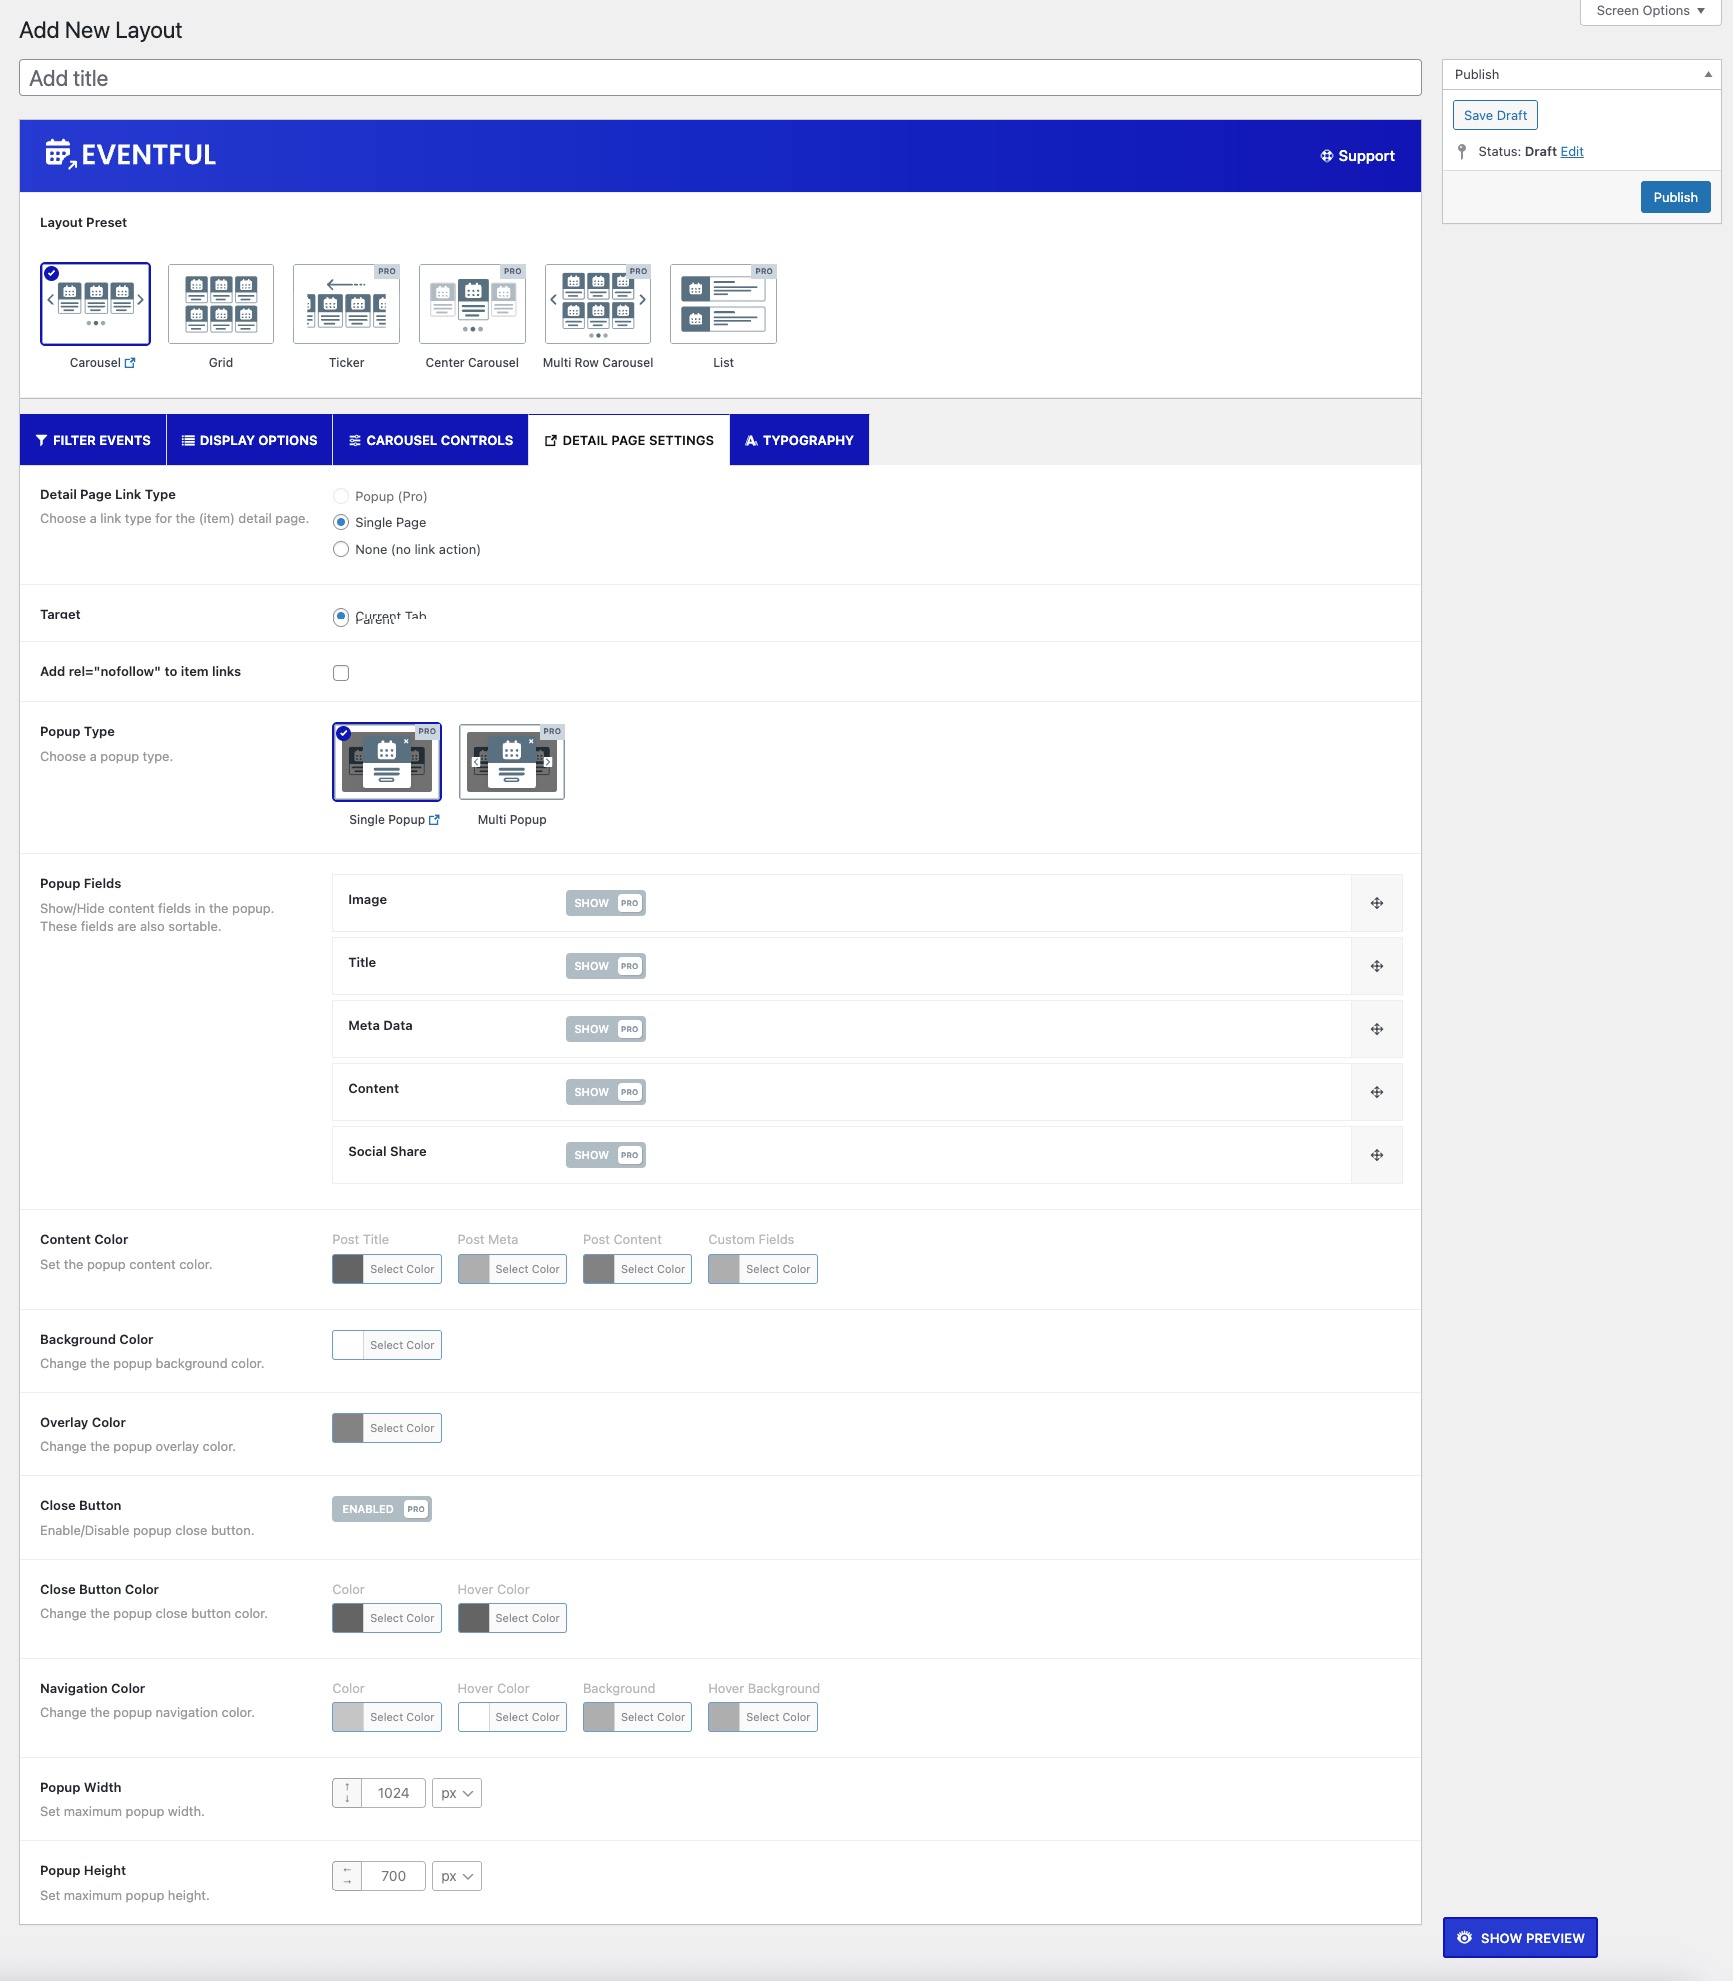The image size is (1733, 1981).
Task: Choose the Grid layout preset icon
Action: coord(221,304)
